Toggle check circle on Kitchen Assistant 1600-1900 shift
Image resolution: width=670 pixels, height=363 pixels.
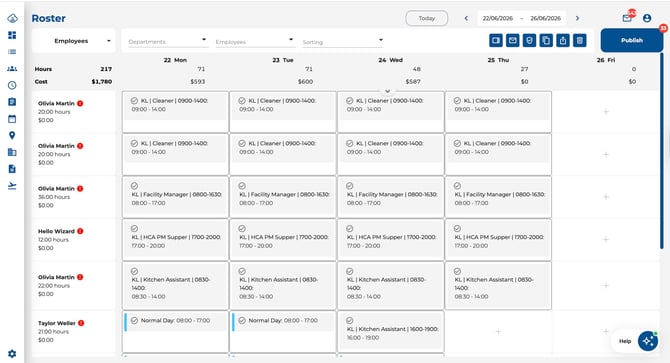click(350, 320)
